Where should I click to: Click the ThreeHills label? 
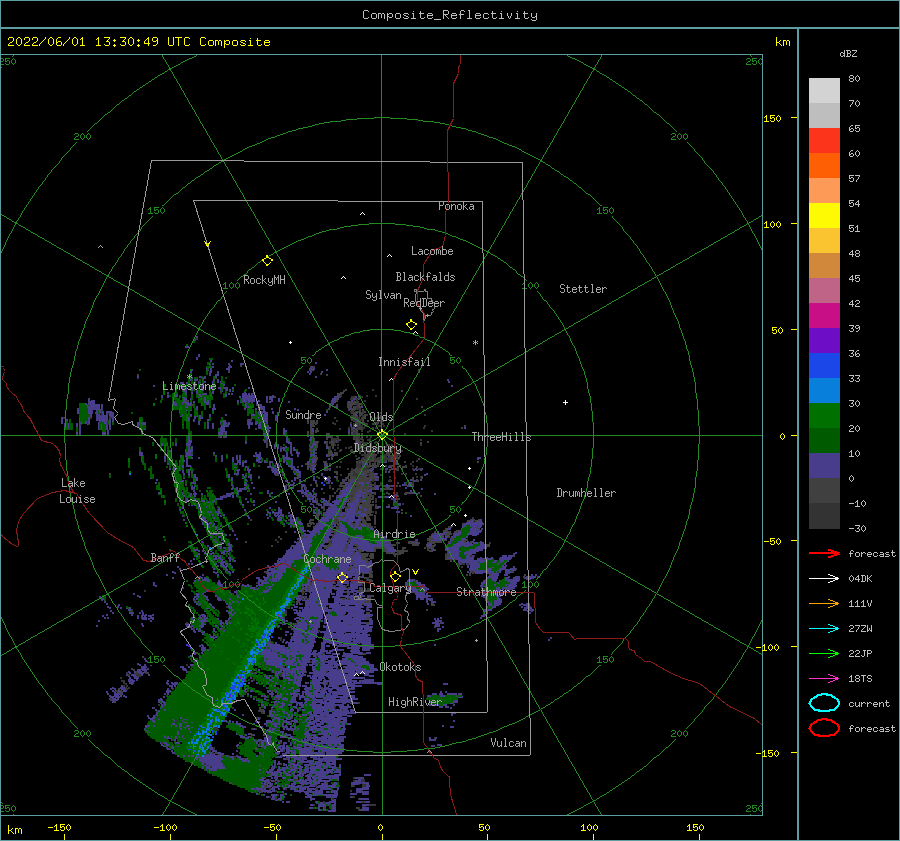[x=502, y=437]
